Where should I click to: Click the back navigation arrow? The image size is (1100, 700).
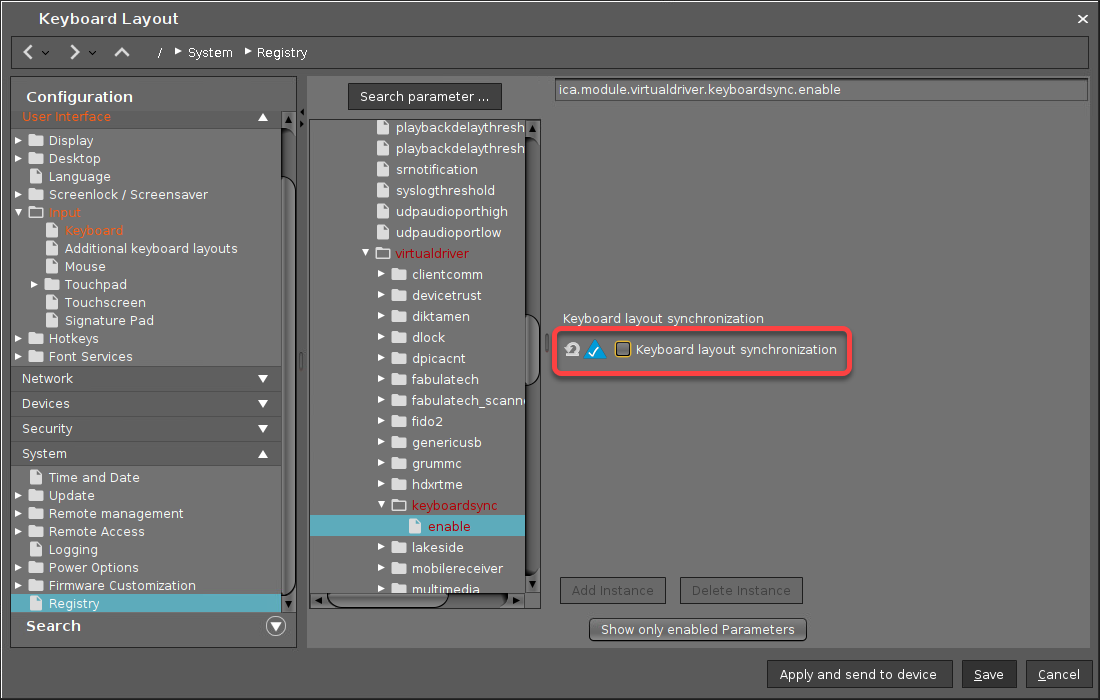tap(28, 52)
